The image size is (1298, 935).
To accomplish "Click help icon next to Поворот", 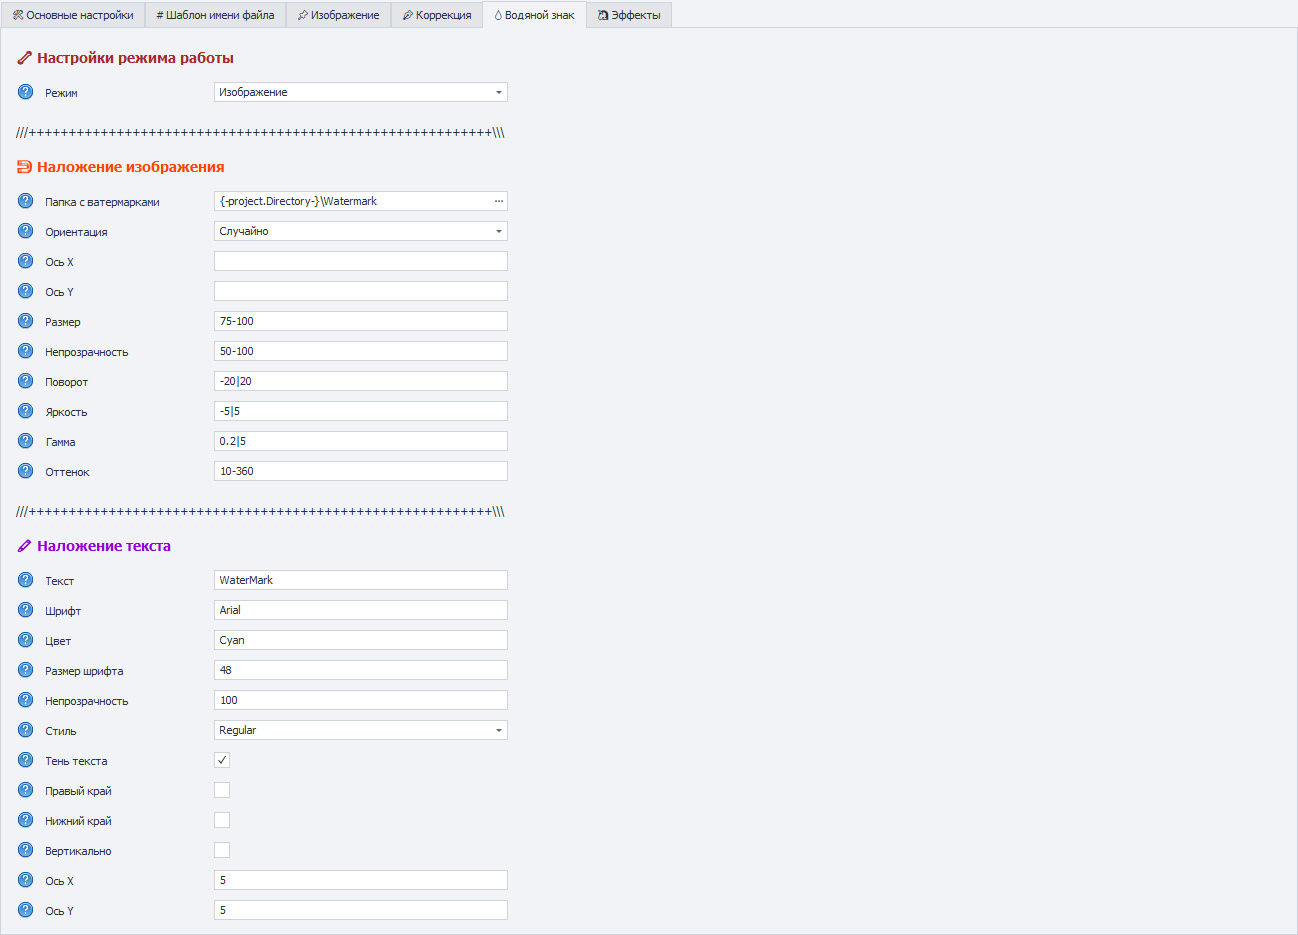I will click(26, 381).
